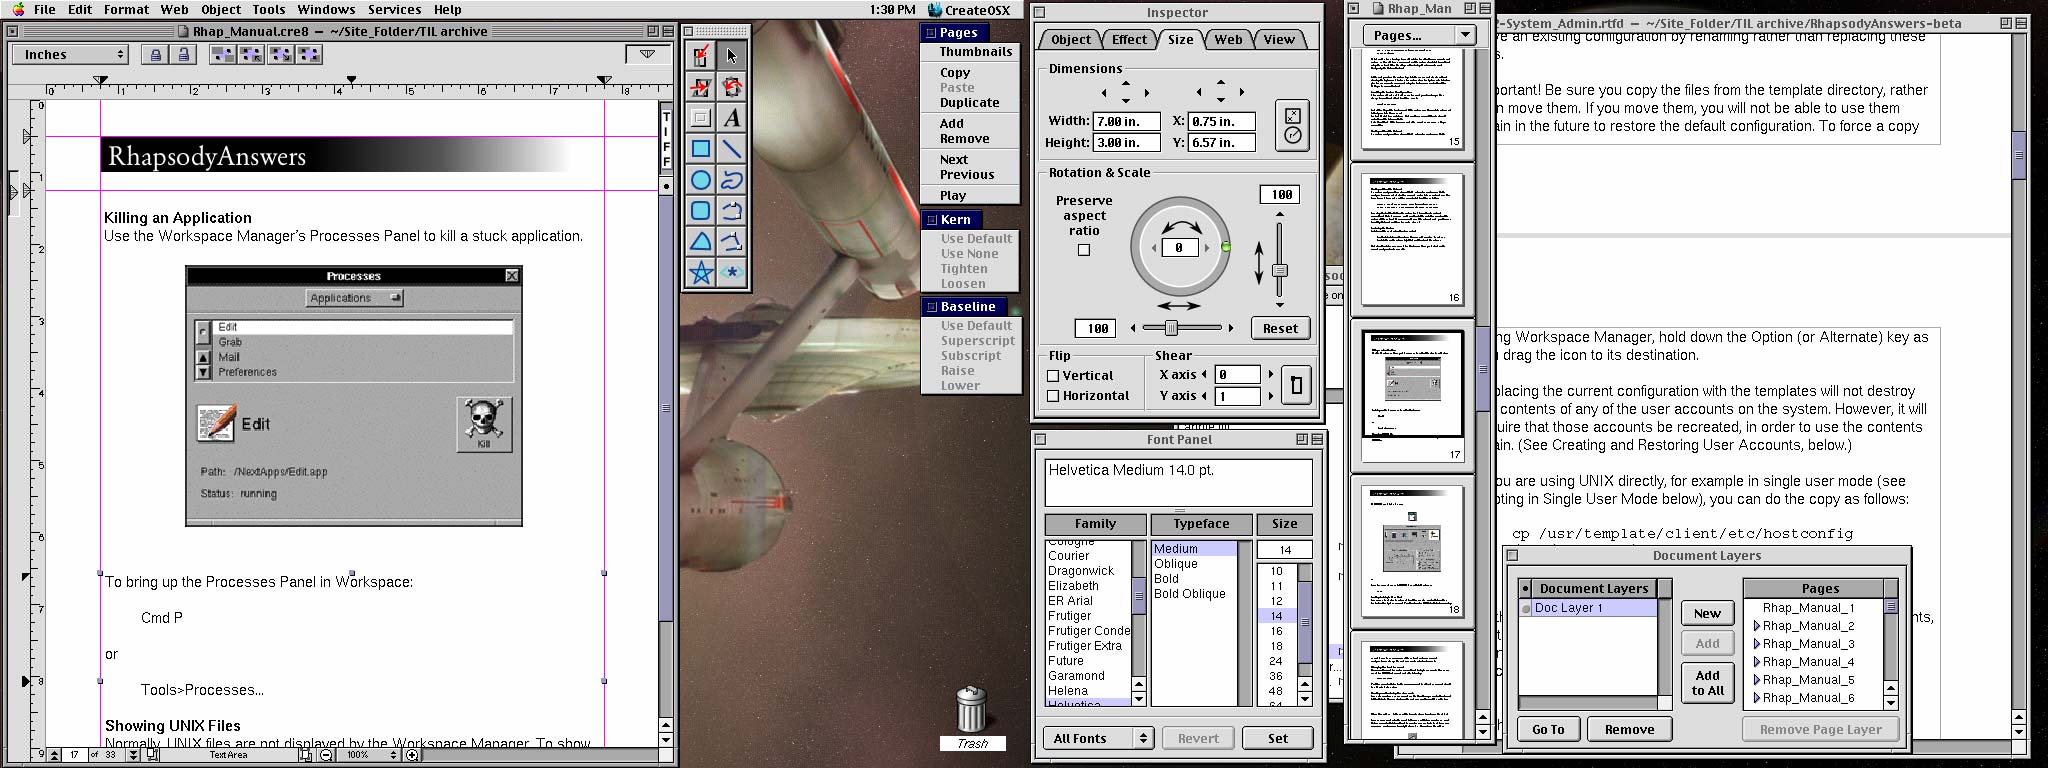Select the embossed button shape tool

[701, 118]
